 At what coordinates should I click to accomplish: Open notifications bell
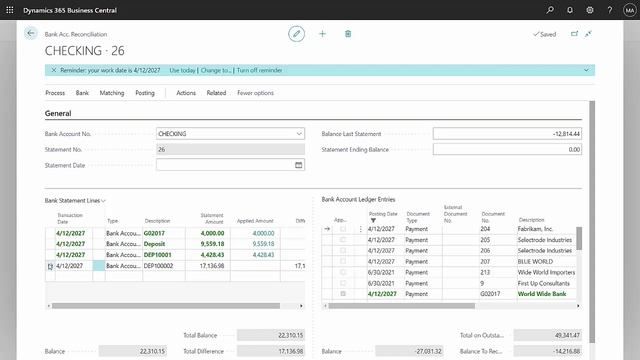click(x=570, y=10)
